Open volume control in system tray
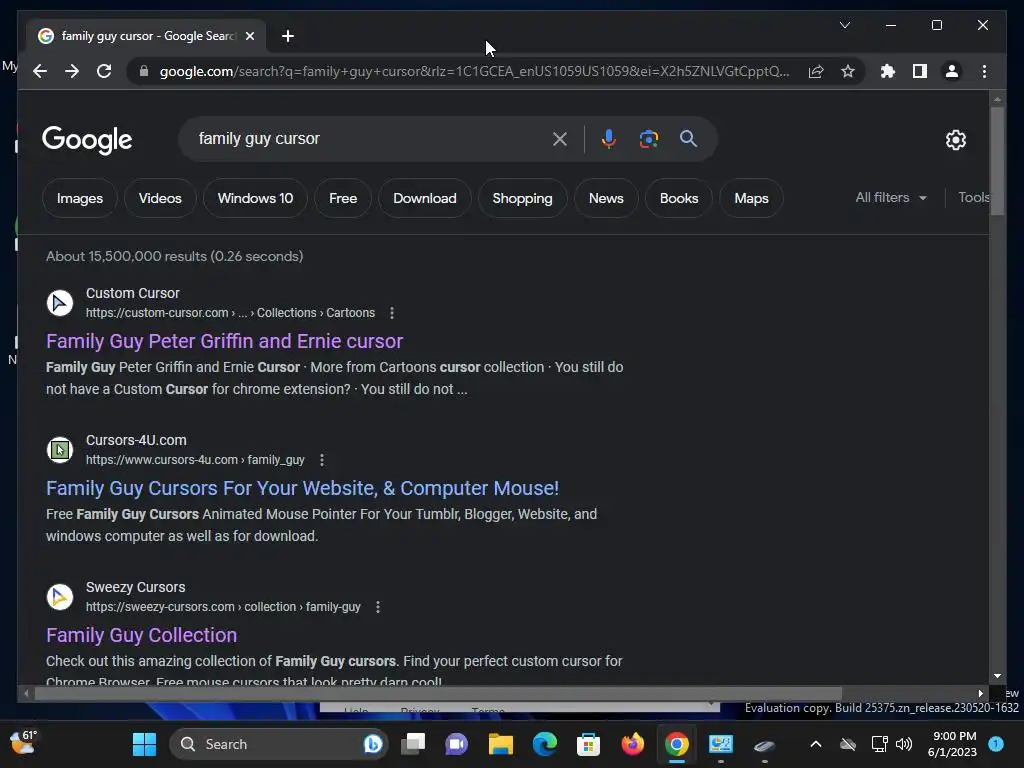Viewport: 1024px width, 768px height. coord(904,744)
